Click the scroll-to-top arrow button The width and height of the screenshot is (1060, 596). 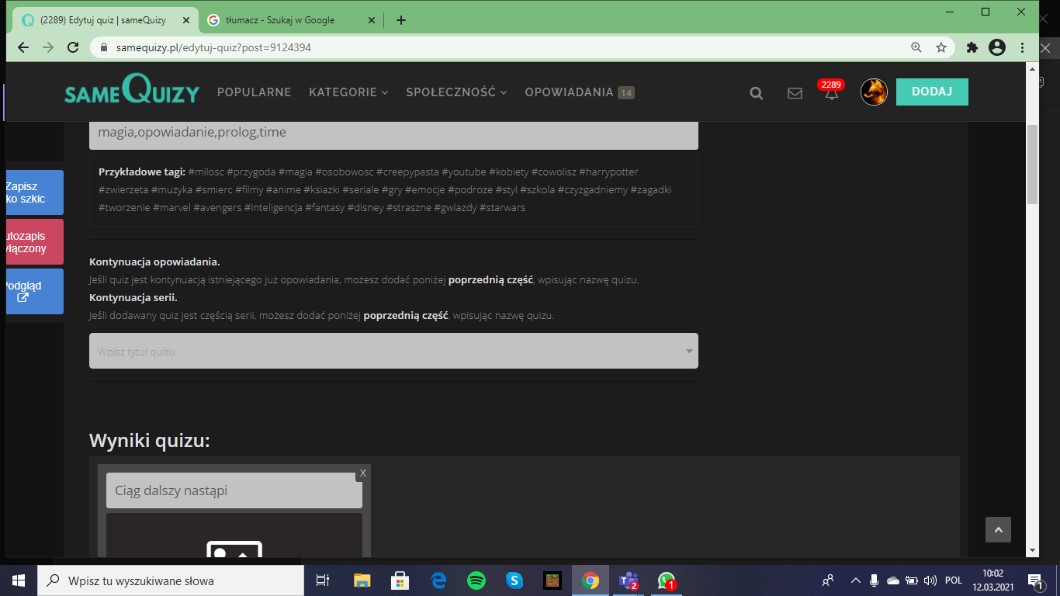tap(997, 530)
